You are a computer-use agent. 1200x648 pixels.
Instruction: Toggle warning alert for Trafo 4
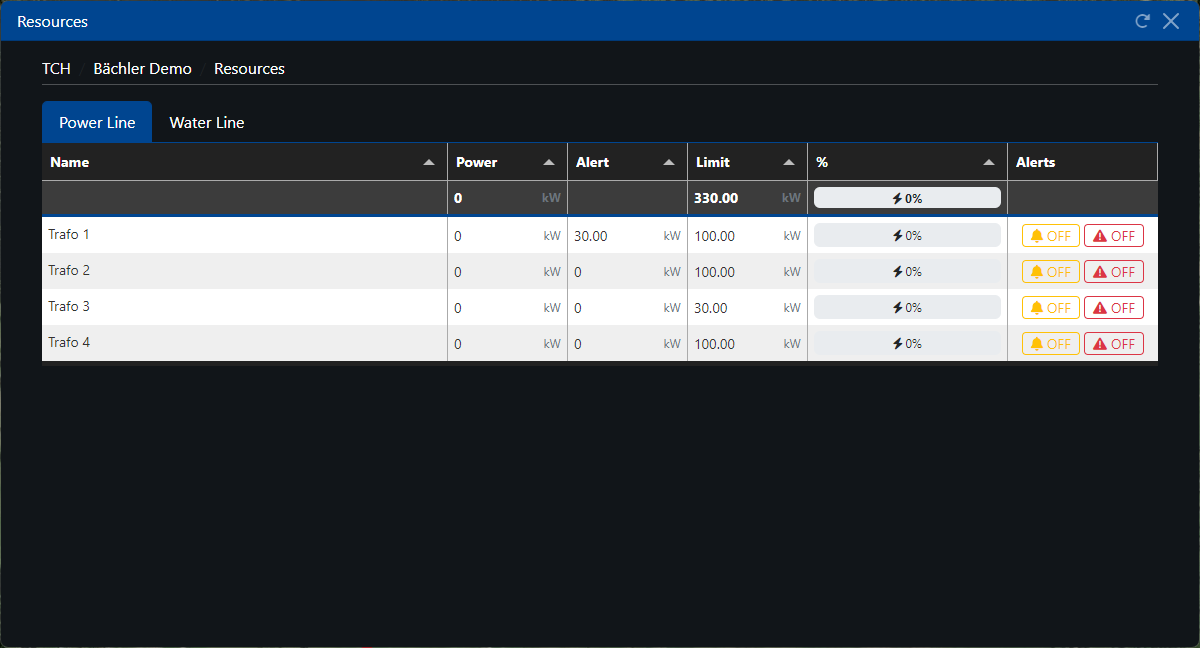(1114, 344)
